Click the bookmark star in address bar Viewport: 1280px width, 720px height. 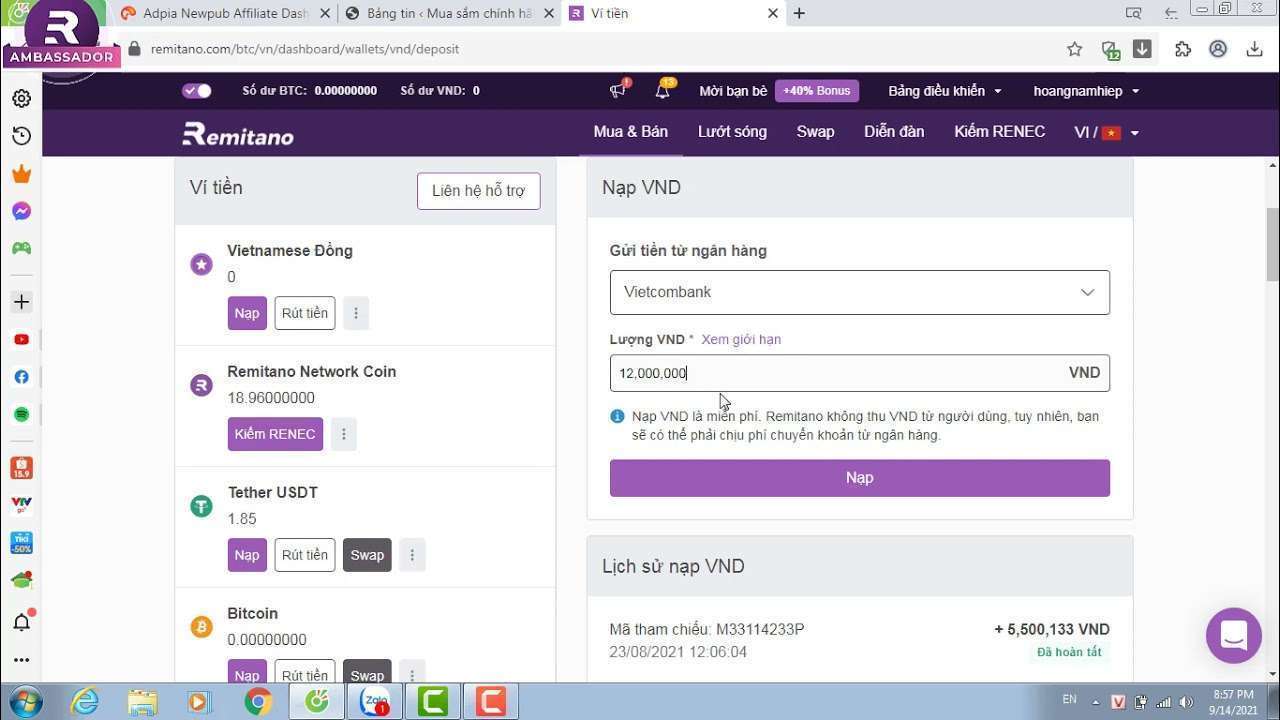click(1074, 49)
